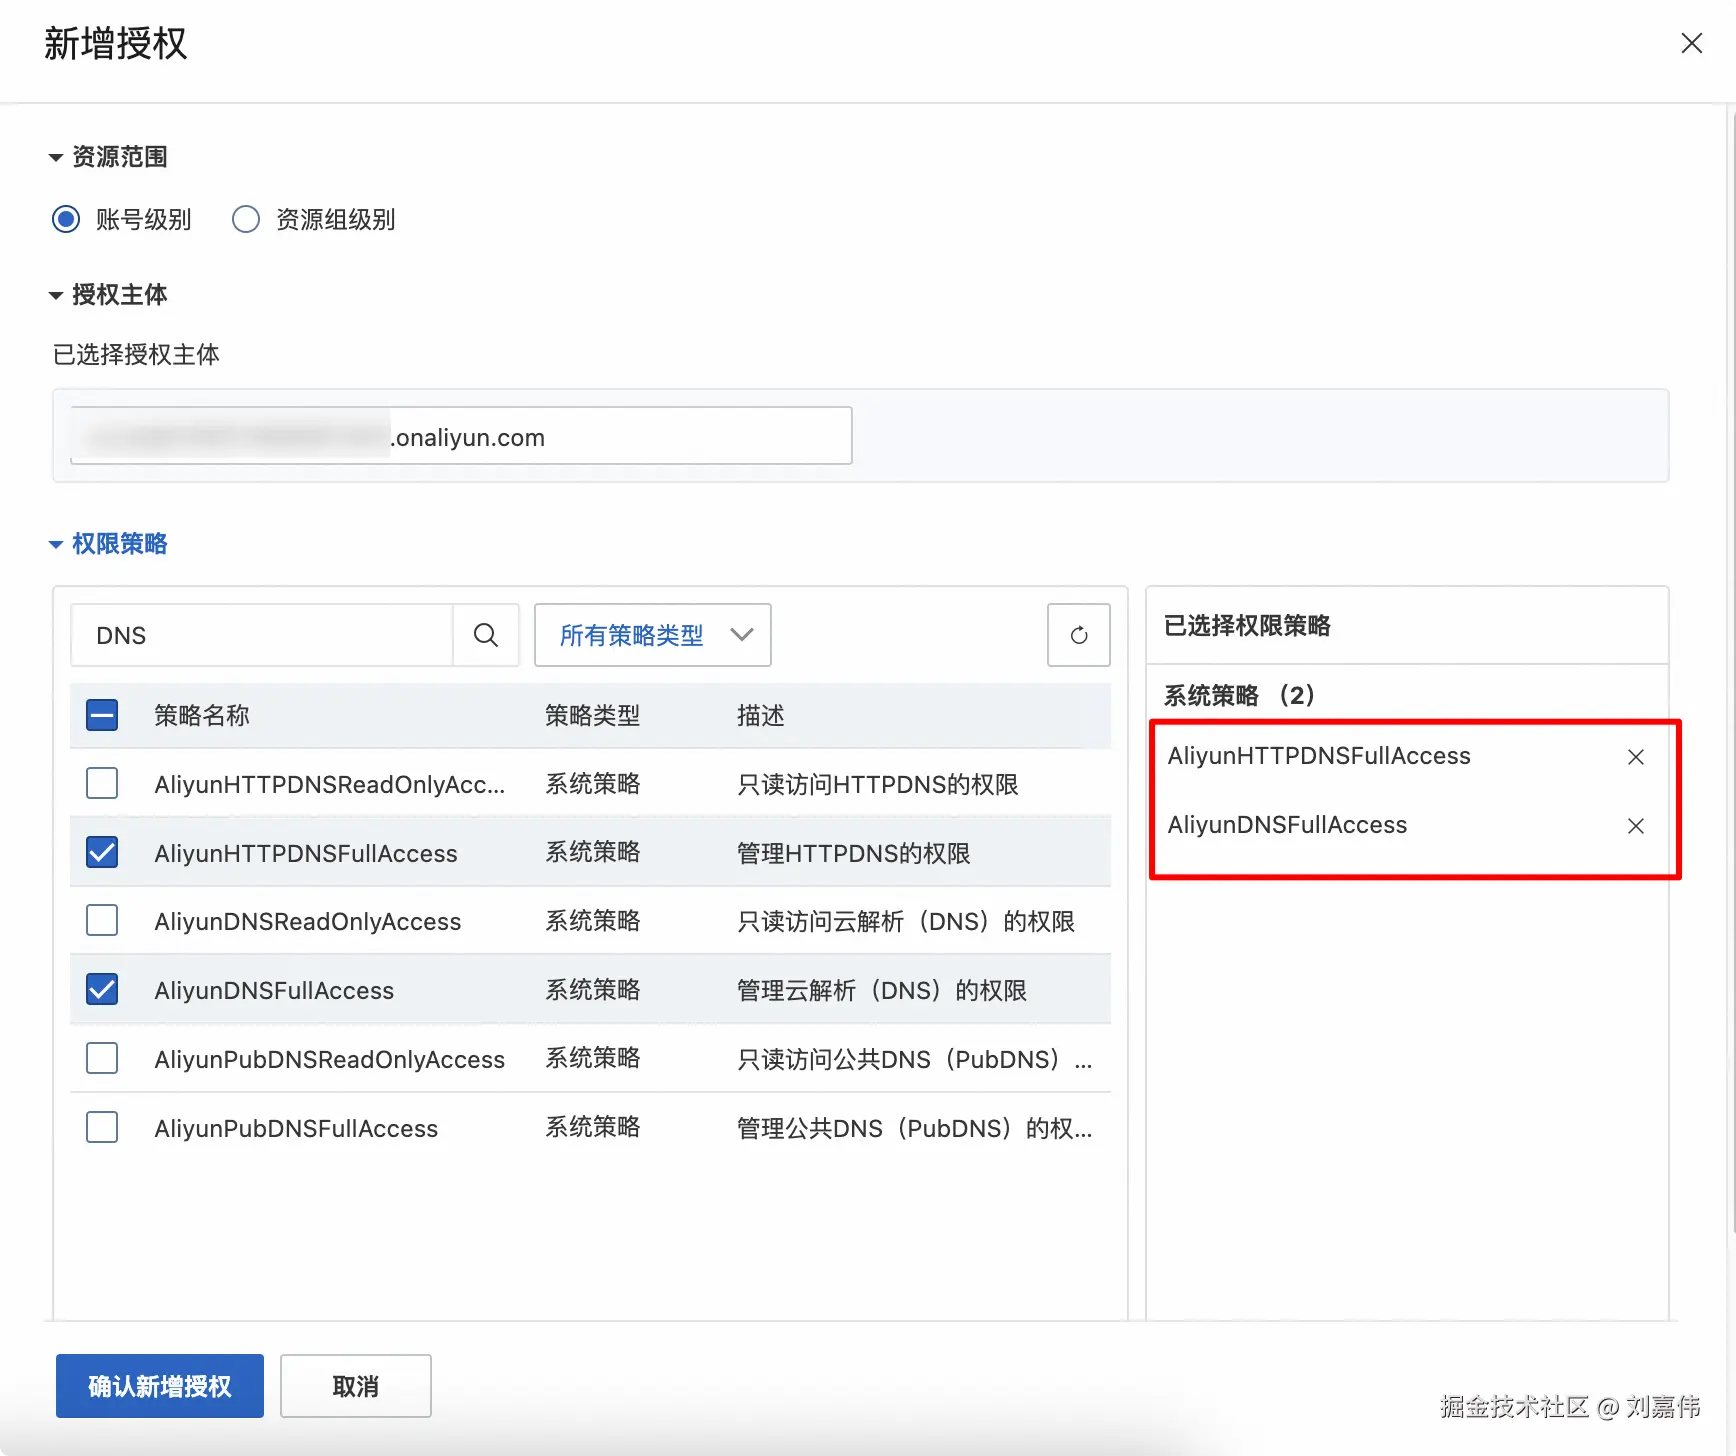This screenshot has width=1736, height=1456.
Task: Click the search magnifier icon next to DNS
Action: [486, 635]
